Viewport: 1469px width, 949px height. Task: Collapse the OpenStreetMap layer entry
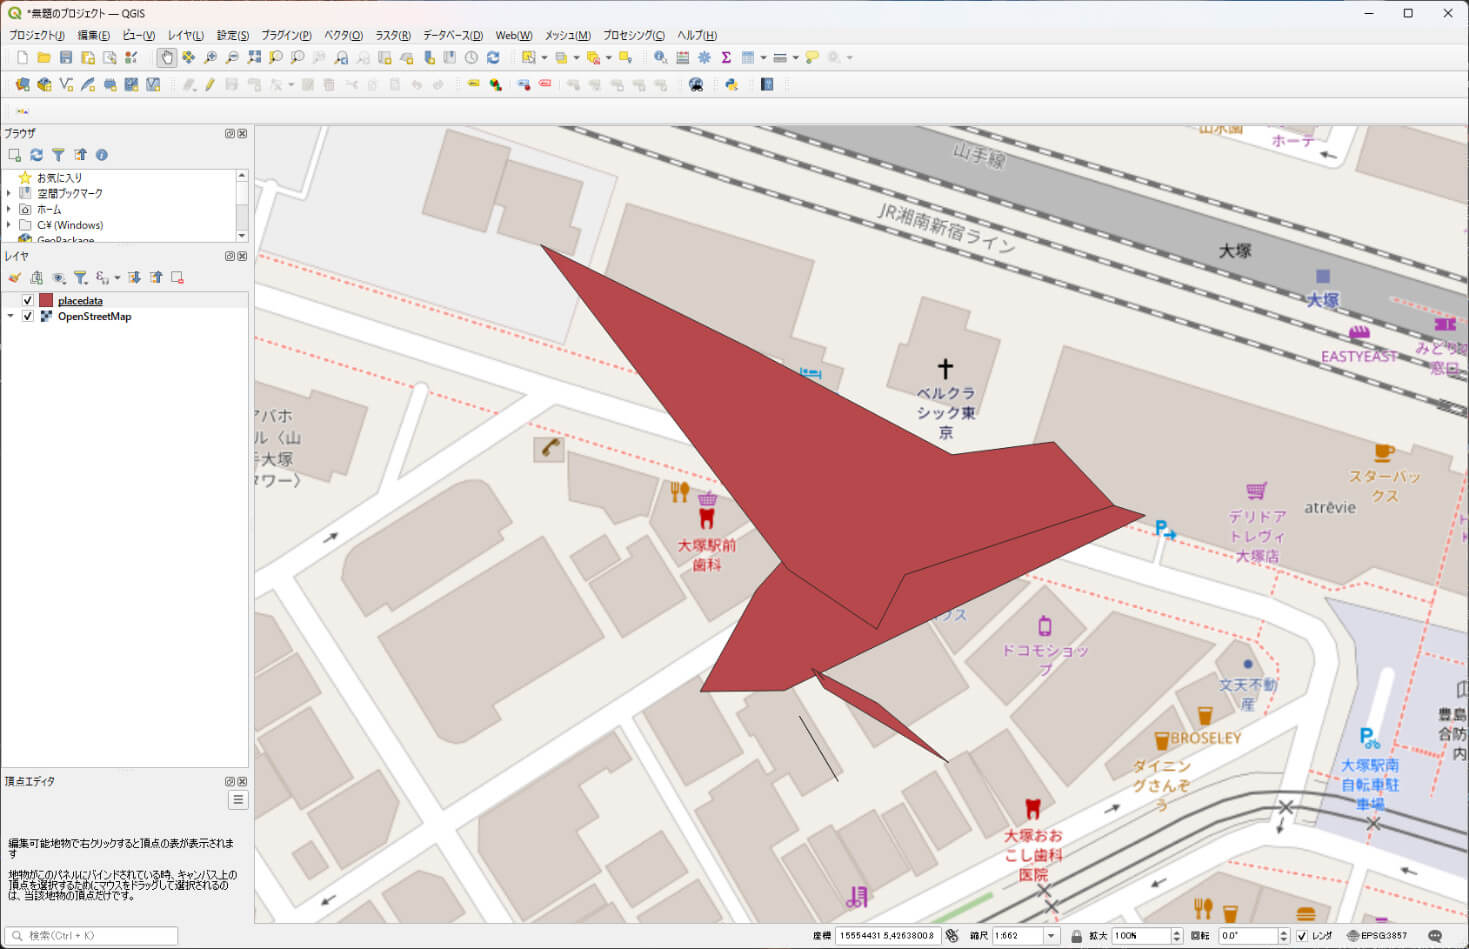[10, 316]
